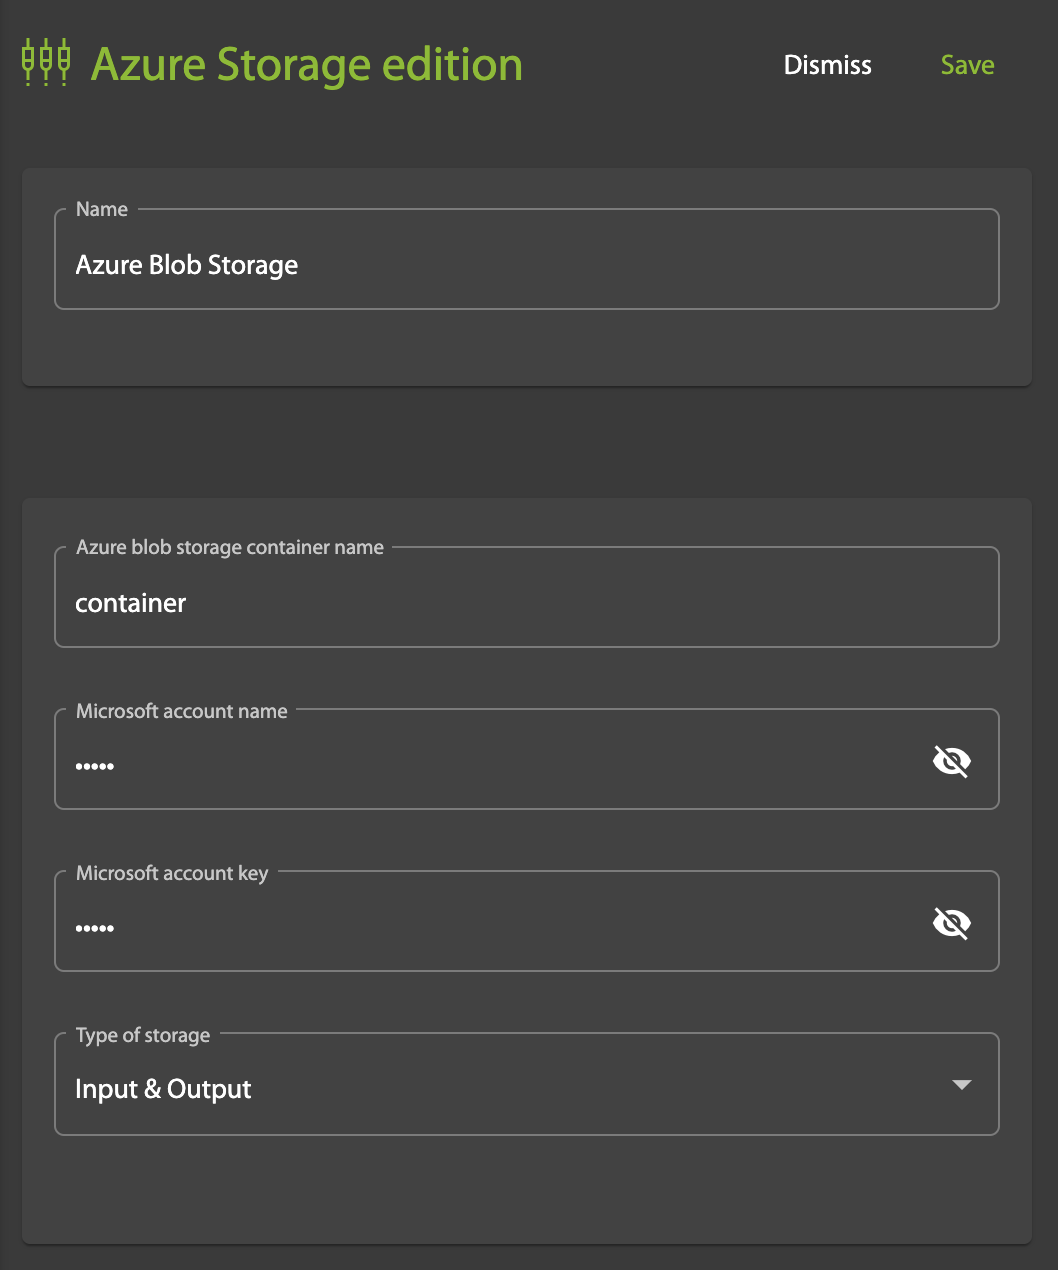
Task: Click the green connector logo icon
Action: (46, 63)
